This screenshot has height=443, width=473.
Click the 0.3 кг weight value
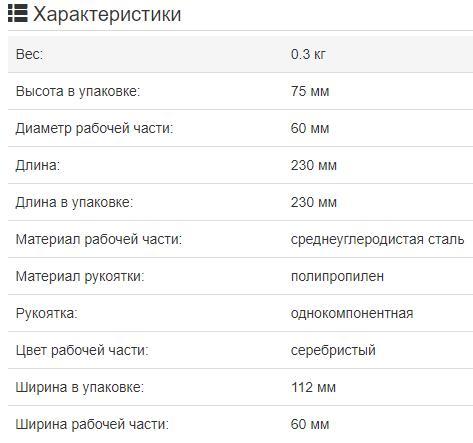[x=308, y=54]
